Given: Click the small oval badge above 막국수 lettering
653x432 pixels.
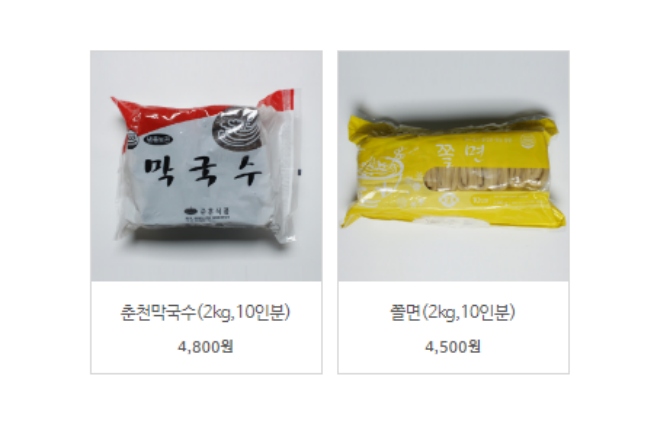Looking at the screenshot, I should point(157,140).
